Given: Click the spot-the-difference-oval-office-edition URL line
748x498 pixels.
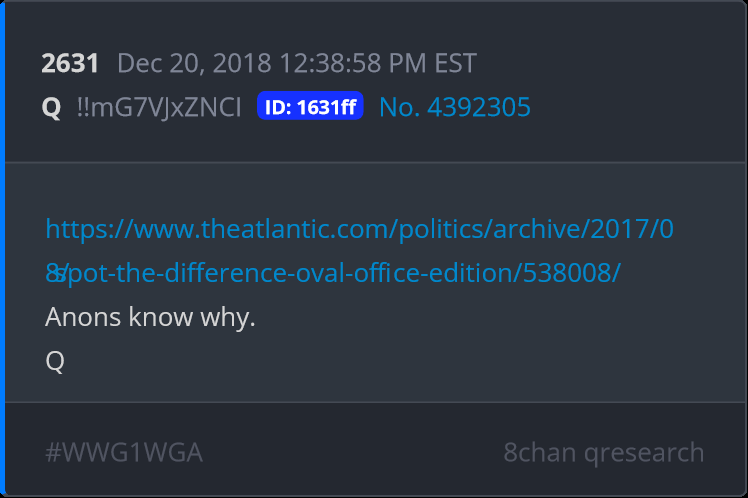Looking at the screenshot, I should coord(333,273).
